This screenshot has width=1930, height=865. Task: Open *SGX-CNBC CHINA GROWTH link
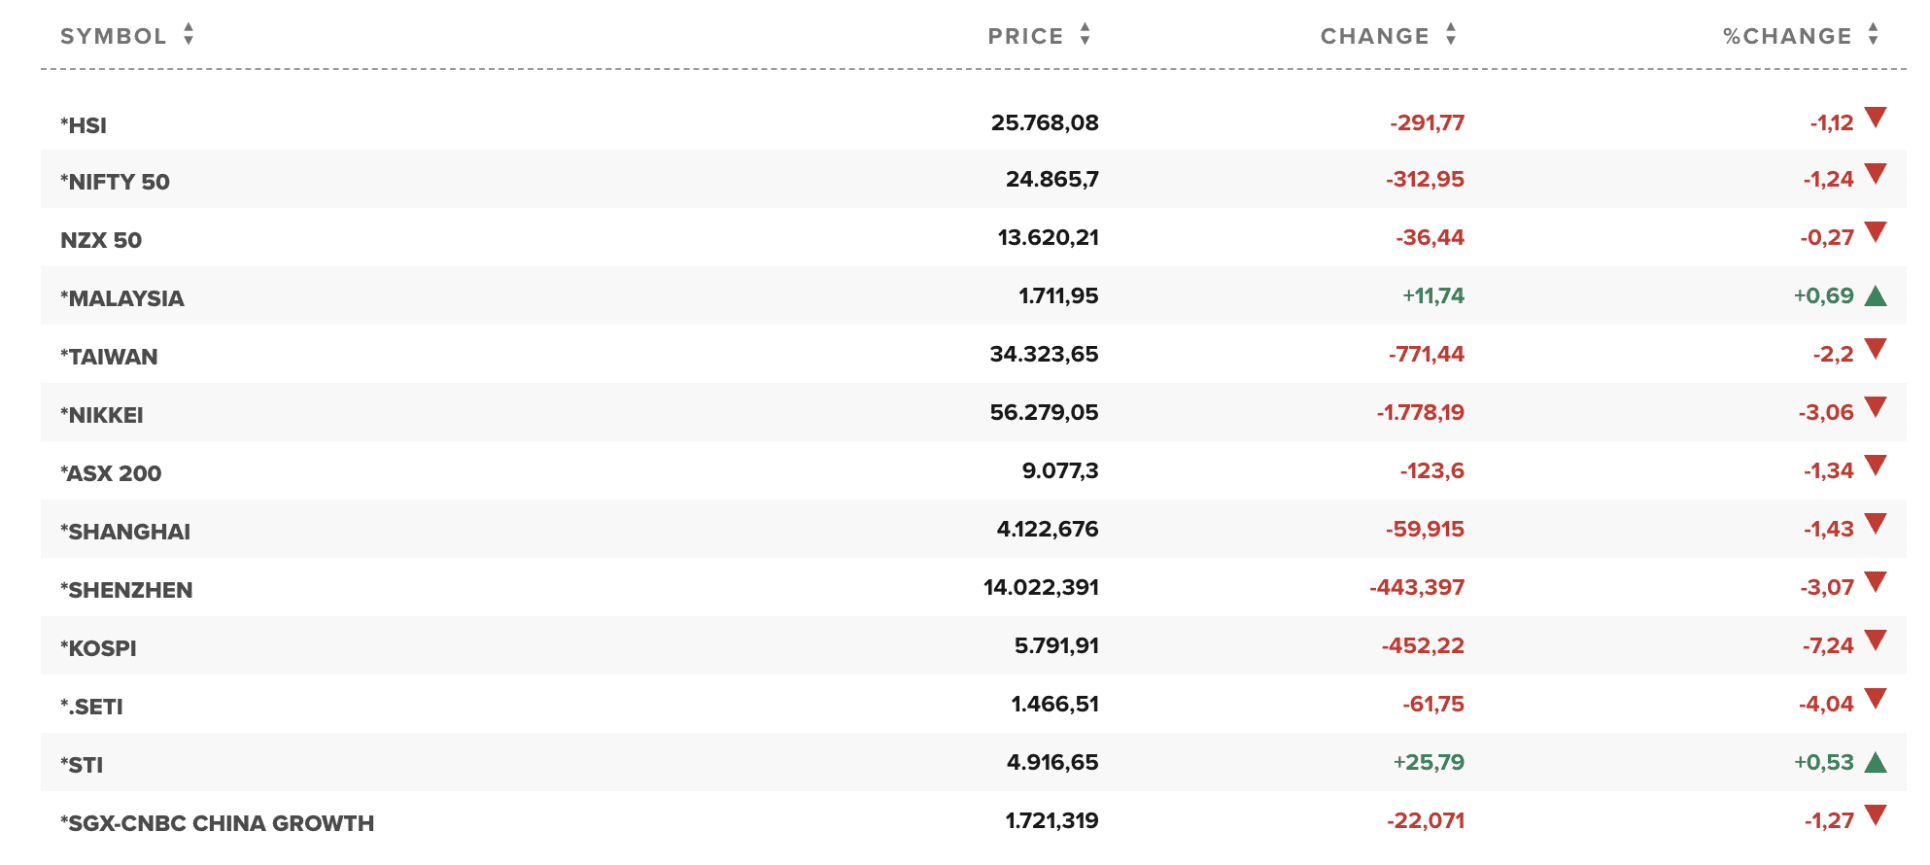coord(217,823)
